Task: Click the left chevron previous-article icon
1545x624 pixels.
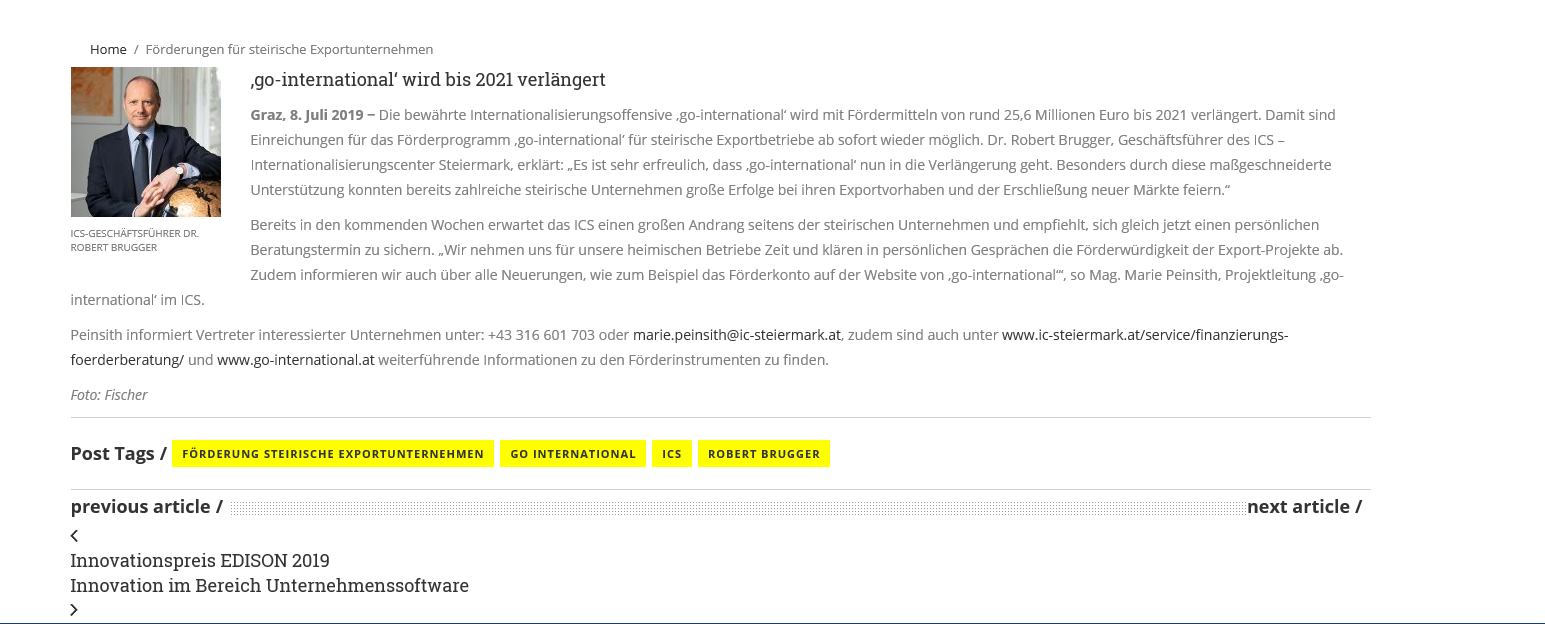Action: (74, 536)
